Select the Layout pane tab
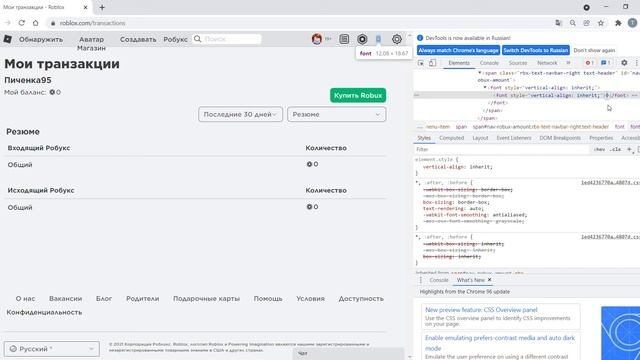The image size is (640, 360). (x=480, y=138)
